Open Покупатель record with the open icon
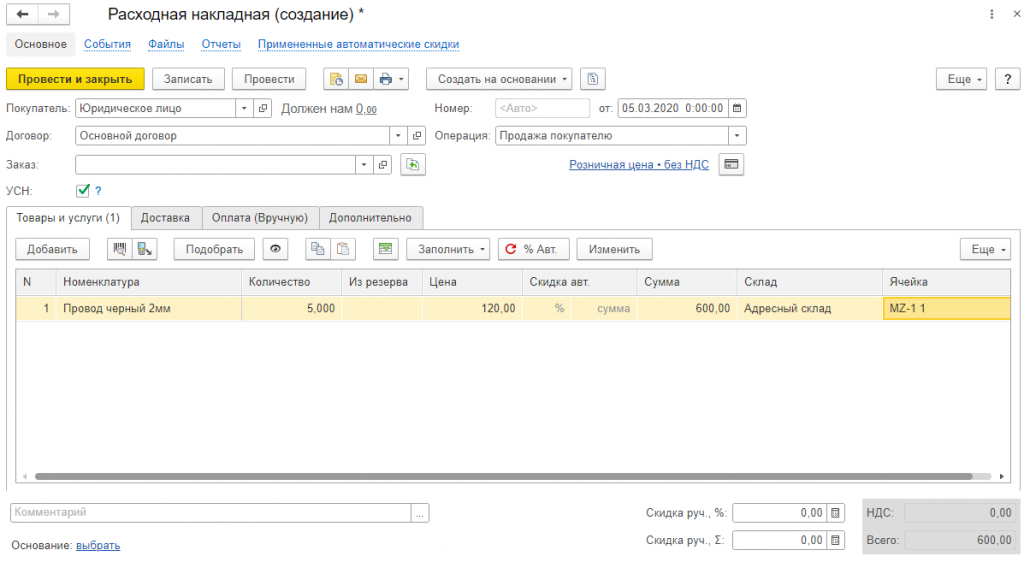Viewport: 1024px width, 562px height. pos(263,108)
